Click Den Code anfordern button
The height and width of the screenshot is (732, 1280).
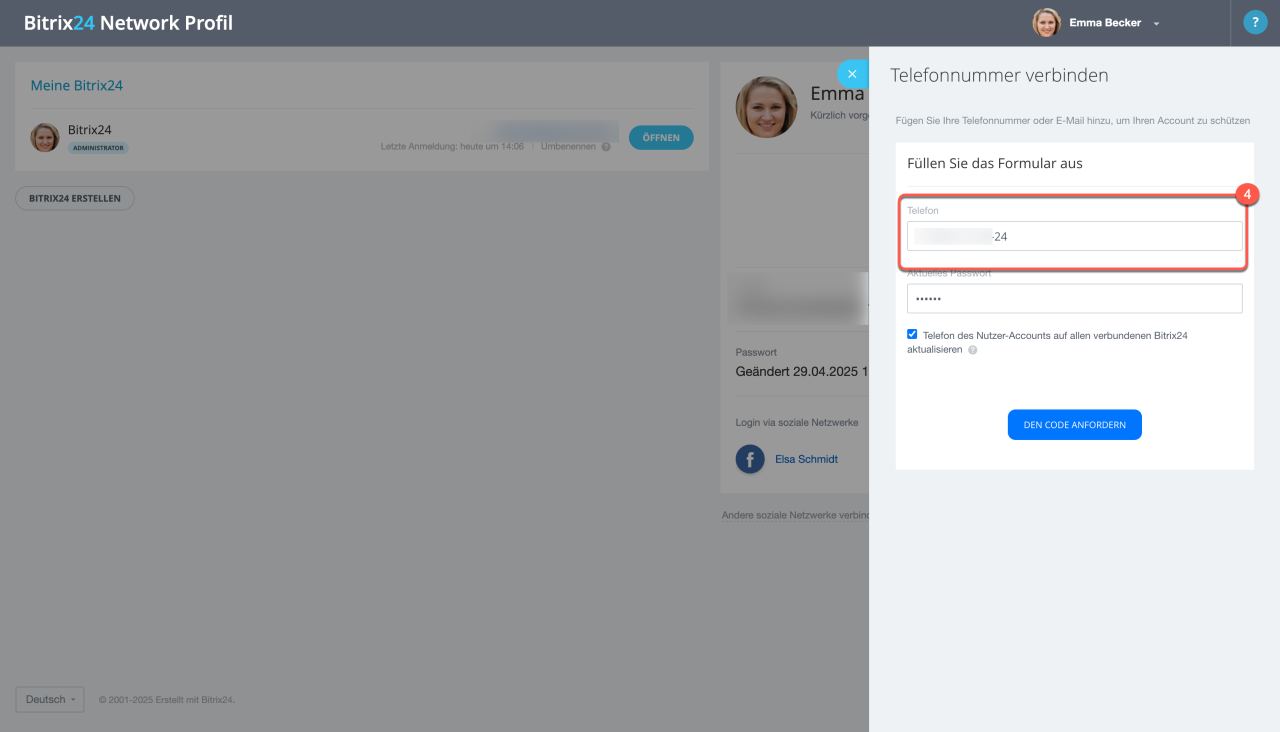point(1074,425)
